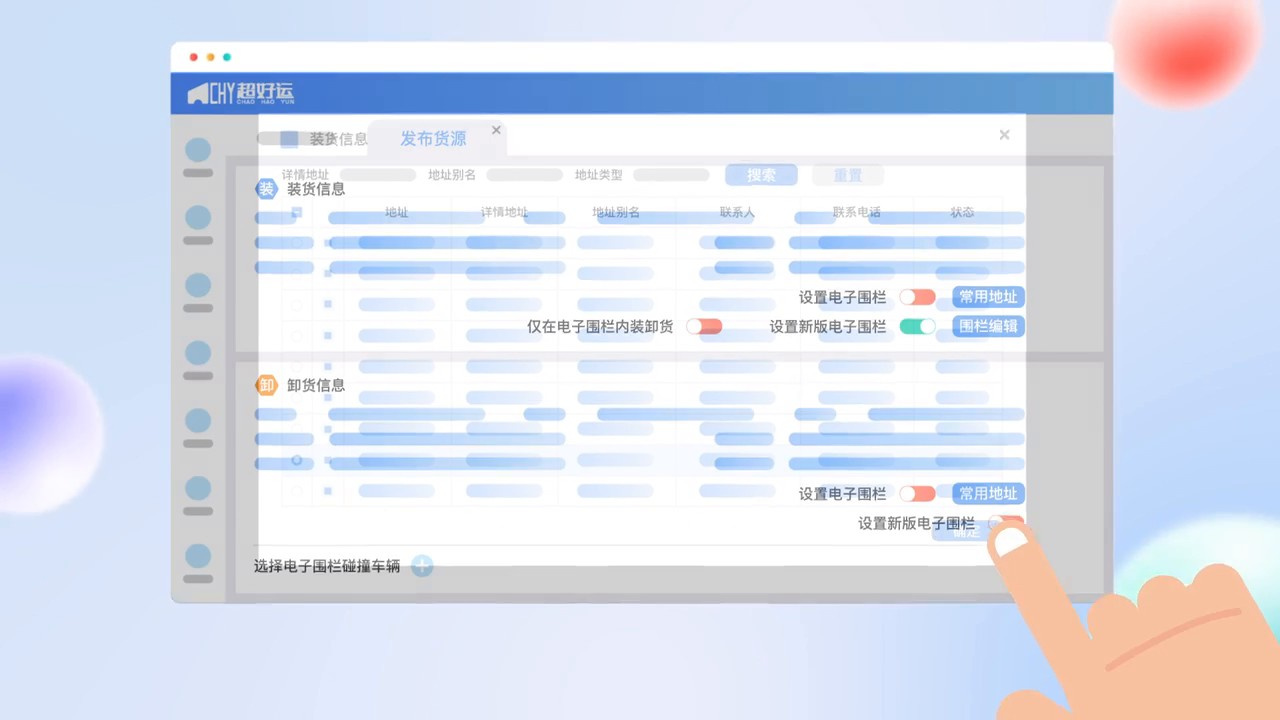Click the plus icon beside 选择电子围栏碰撞车辆
The image size is (1280, 720).
click(422, 566)
